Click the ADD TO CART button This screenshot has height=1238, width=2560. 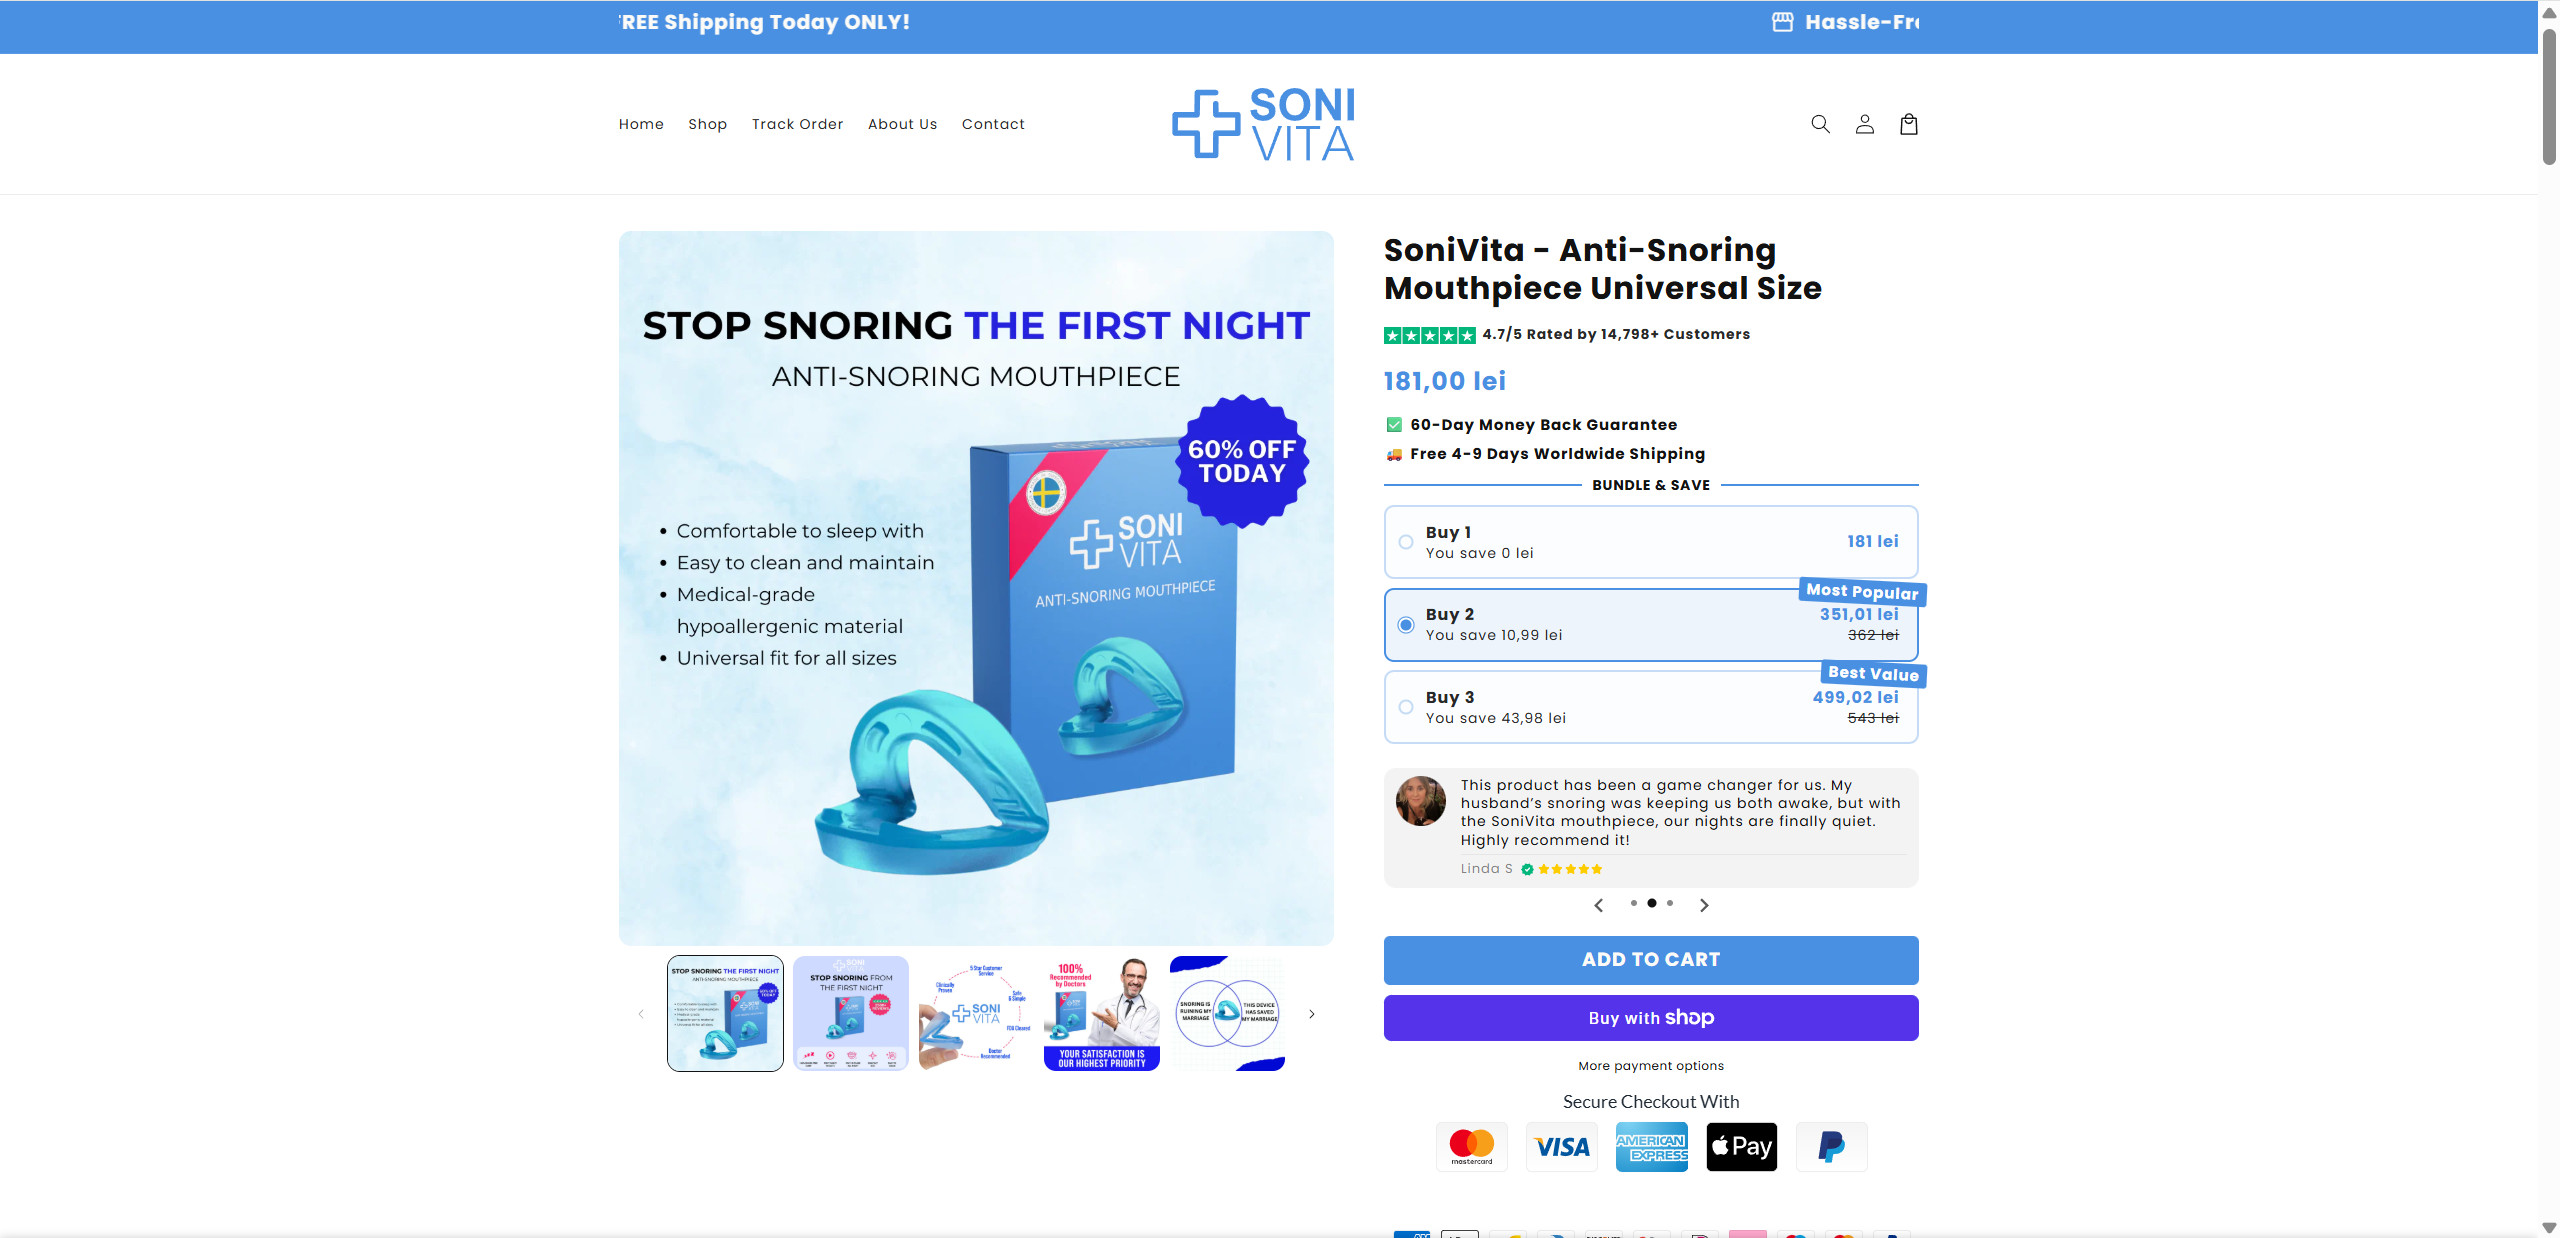tap(1651, 960)
